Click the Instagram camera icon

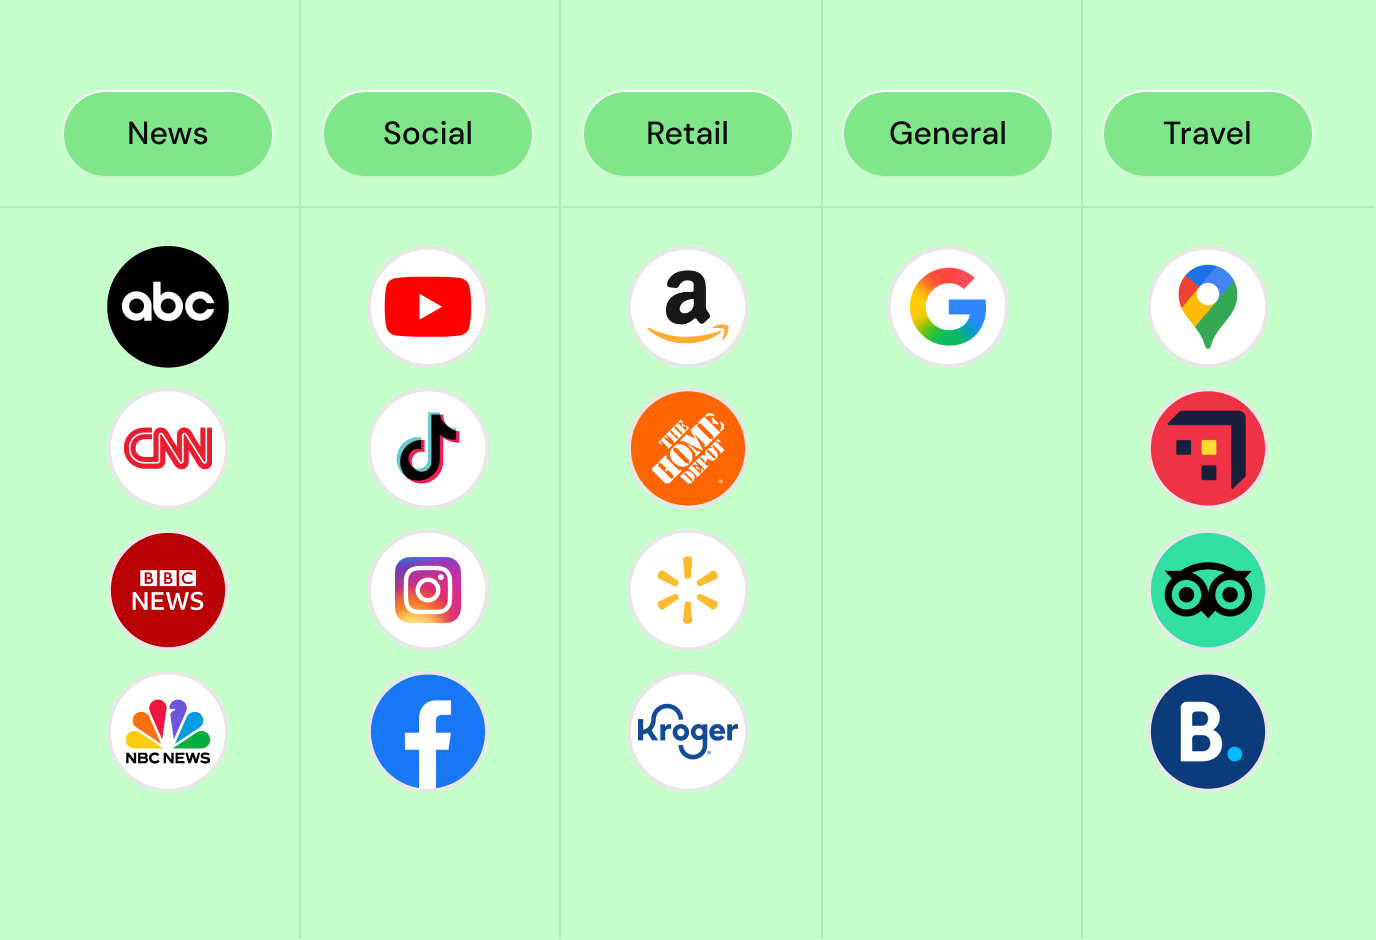click(x=428, y=590)
